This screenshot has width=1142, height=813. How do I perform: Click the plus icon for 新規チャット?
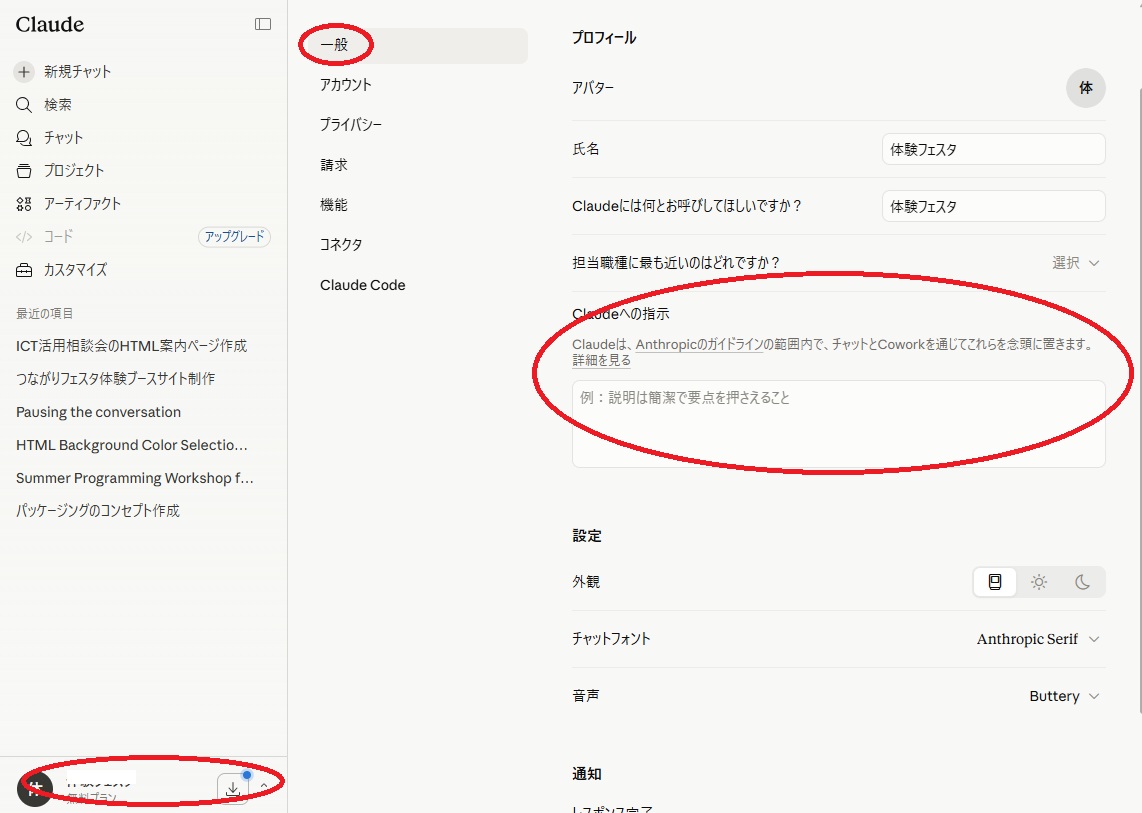(x=24, y=71)
